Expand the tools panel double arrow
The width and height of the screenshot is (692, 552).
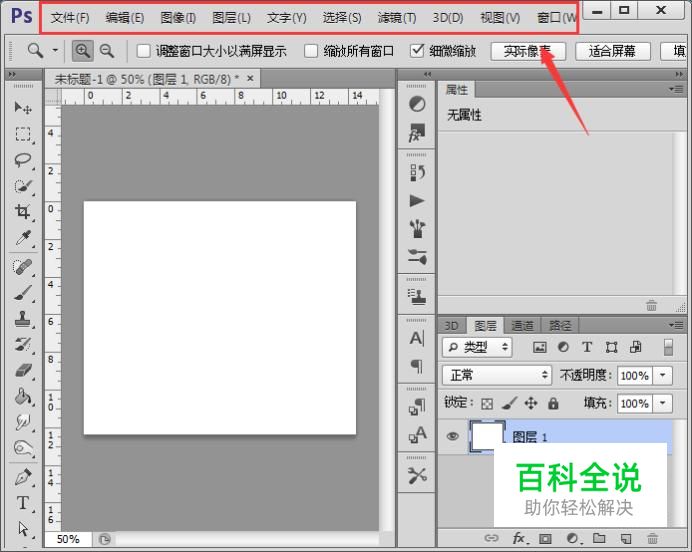pyautogui.click(x=11, y=74)
